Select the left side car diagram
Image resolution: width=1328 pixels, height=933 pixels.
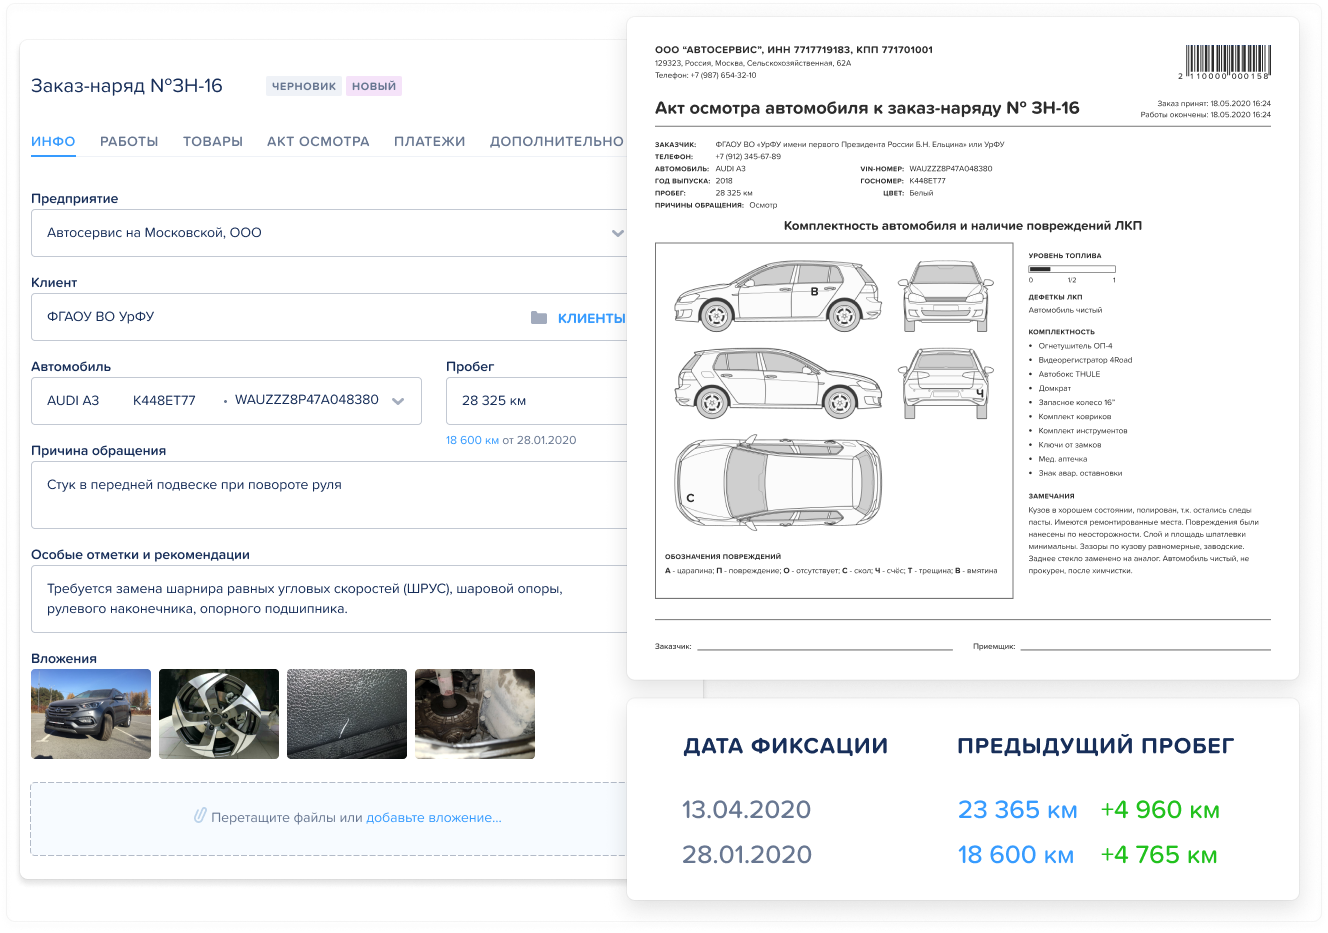776,296
